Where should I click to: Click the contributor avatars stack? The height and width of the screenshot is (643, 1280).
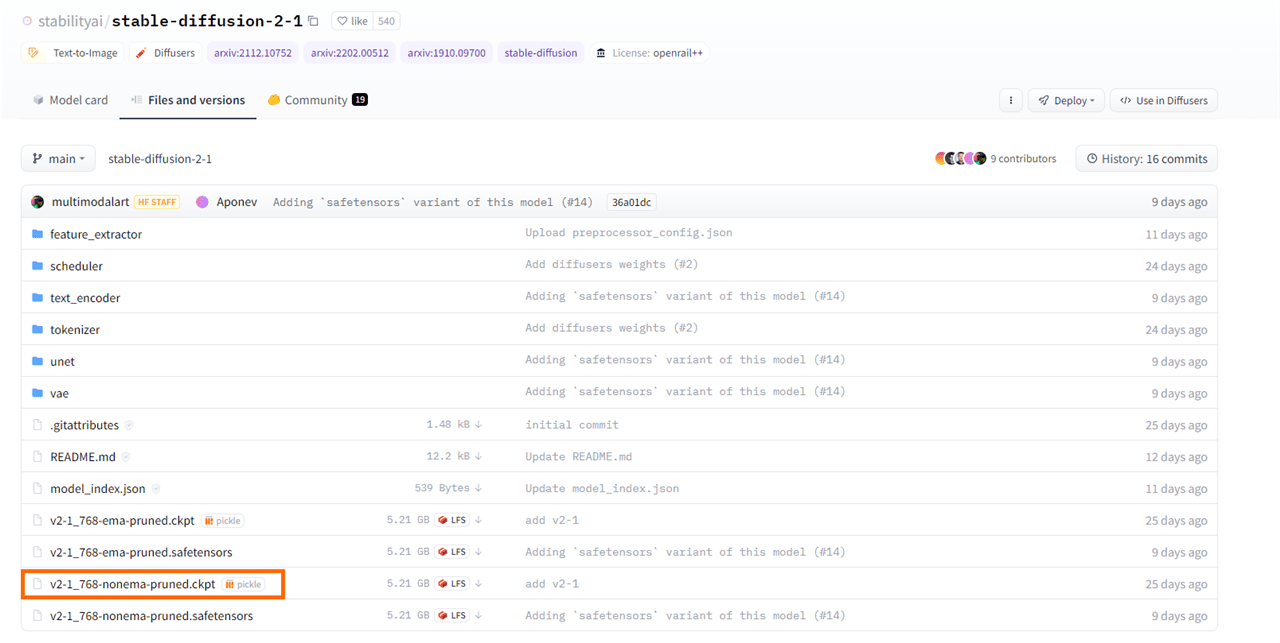pyautogui.click(x=961, y=159)
